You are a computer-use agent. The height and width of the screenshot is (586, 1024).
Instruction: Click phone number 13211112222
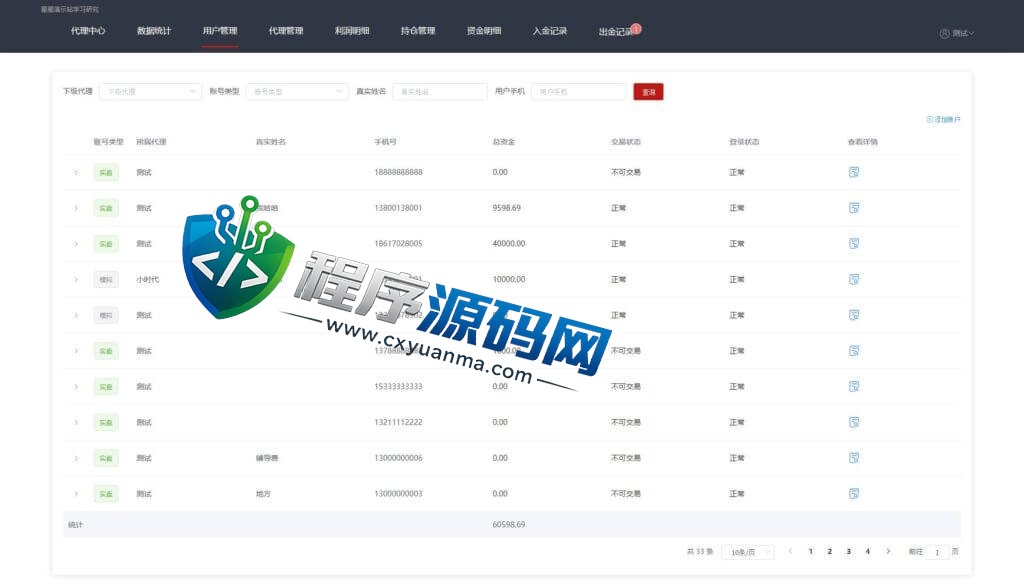coord(398,422)
